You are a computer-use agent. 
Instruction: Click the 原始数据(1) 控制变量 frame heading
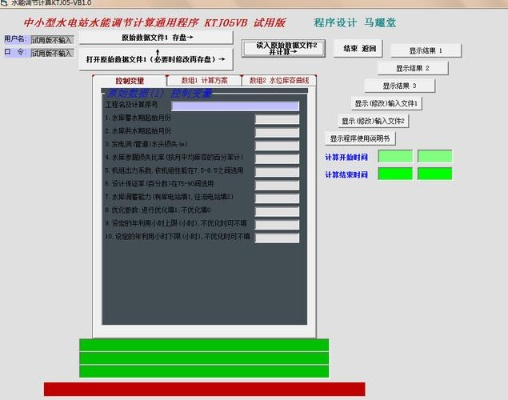tap(159, 94)
